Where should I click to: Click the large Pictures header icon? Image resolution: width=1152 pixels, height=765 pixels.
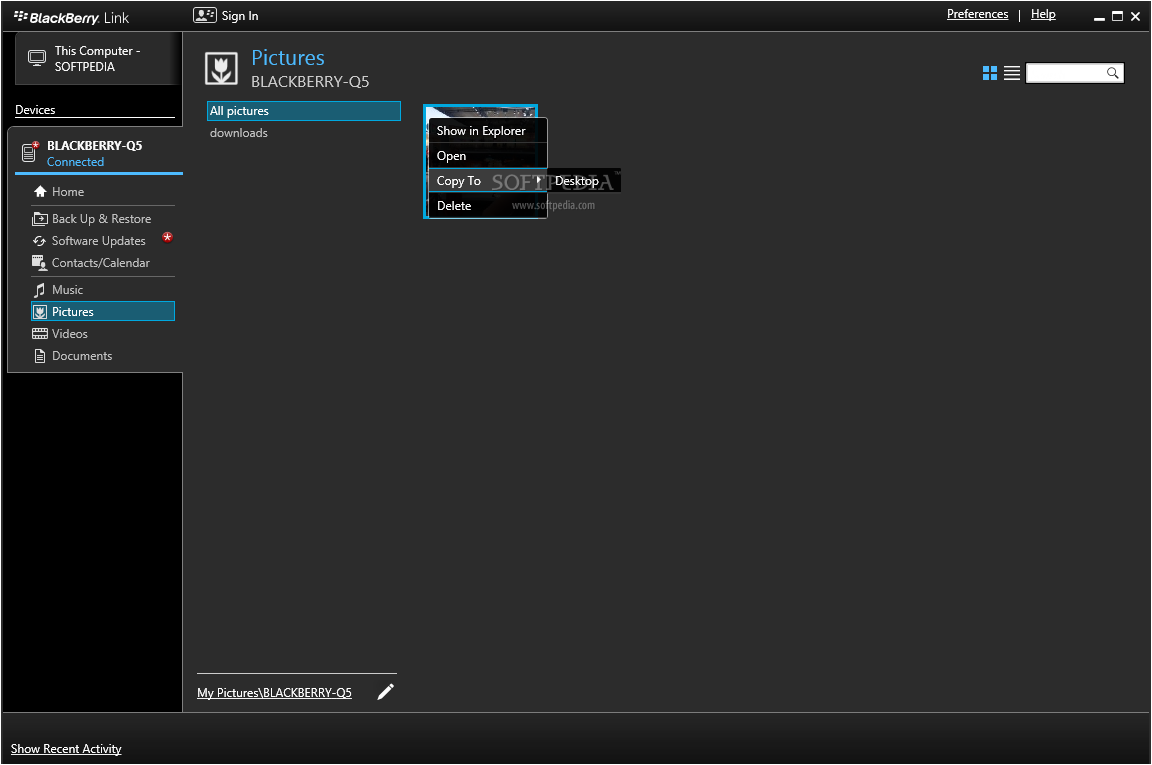221,69
